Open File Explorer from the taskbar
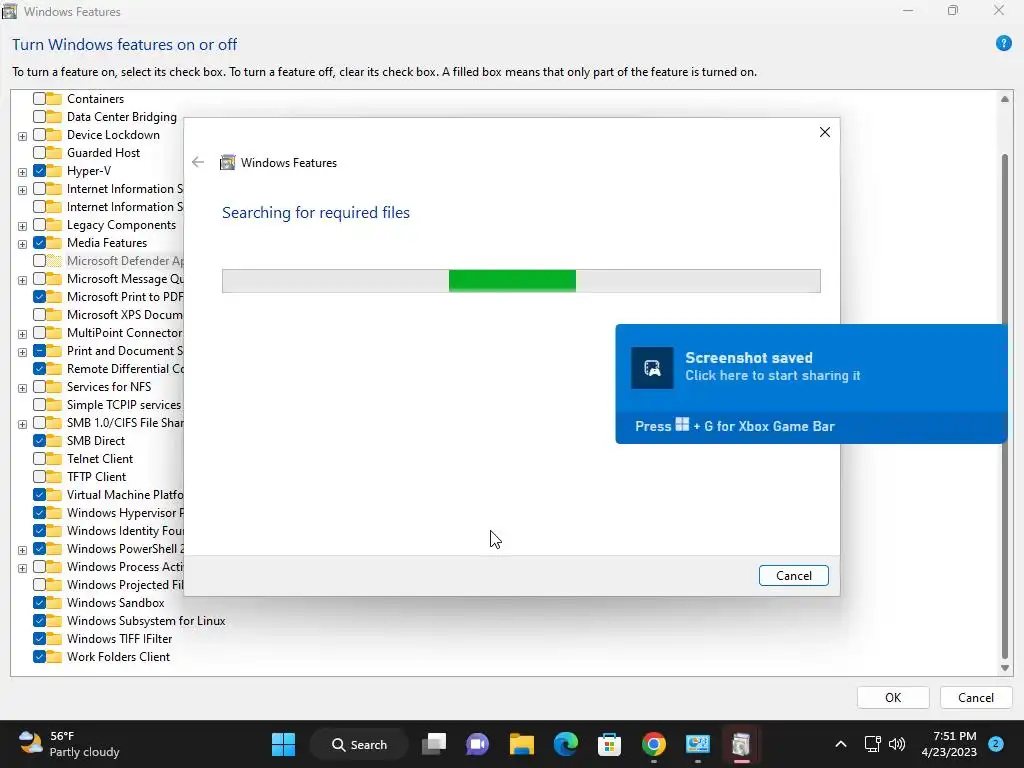This screenshot has width=1024, height=768. [x=522, y=744]
